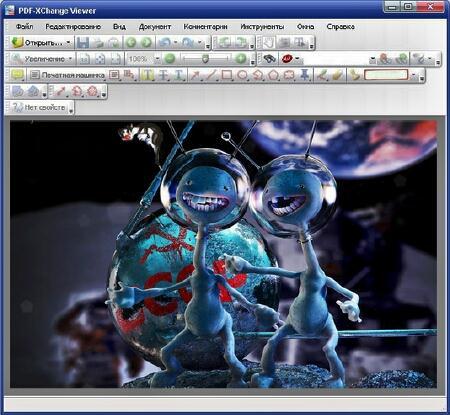Click the green zoom-in plus button
Image resolution: width=450 pixels, height=415 pixels.
tap(240, 59)
